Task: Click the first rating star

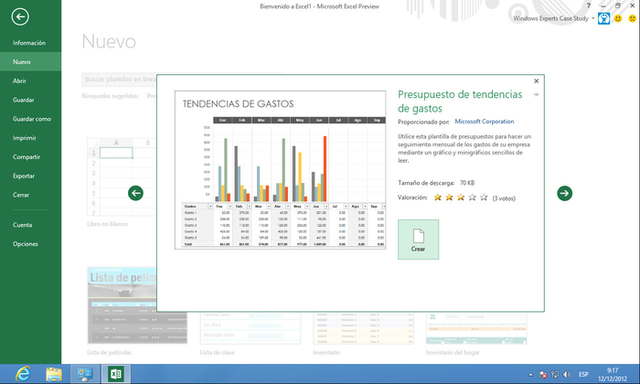Action: tap(438, 198)
